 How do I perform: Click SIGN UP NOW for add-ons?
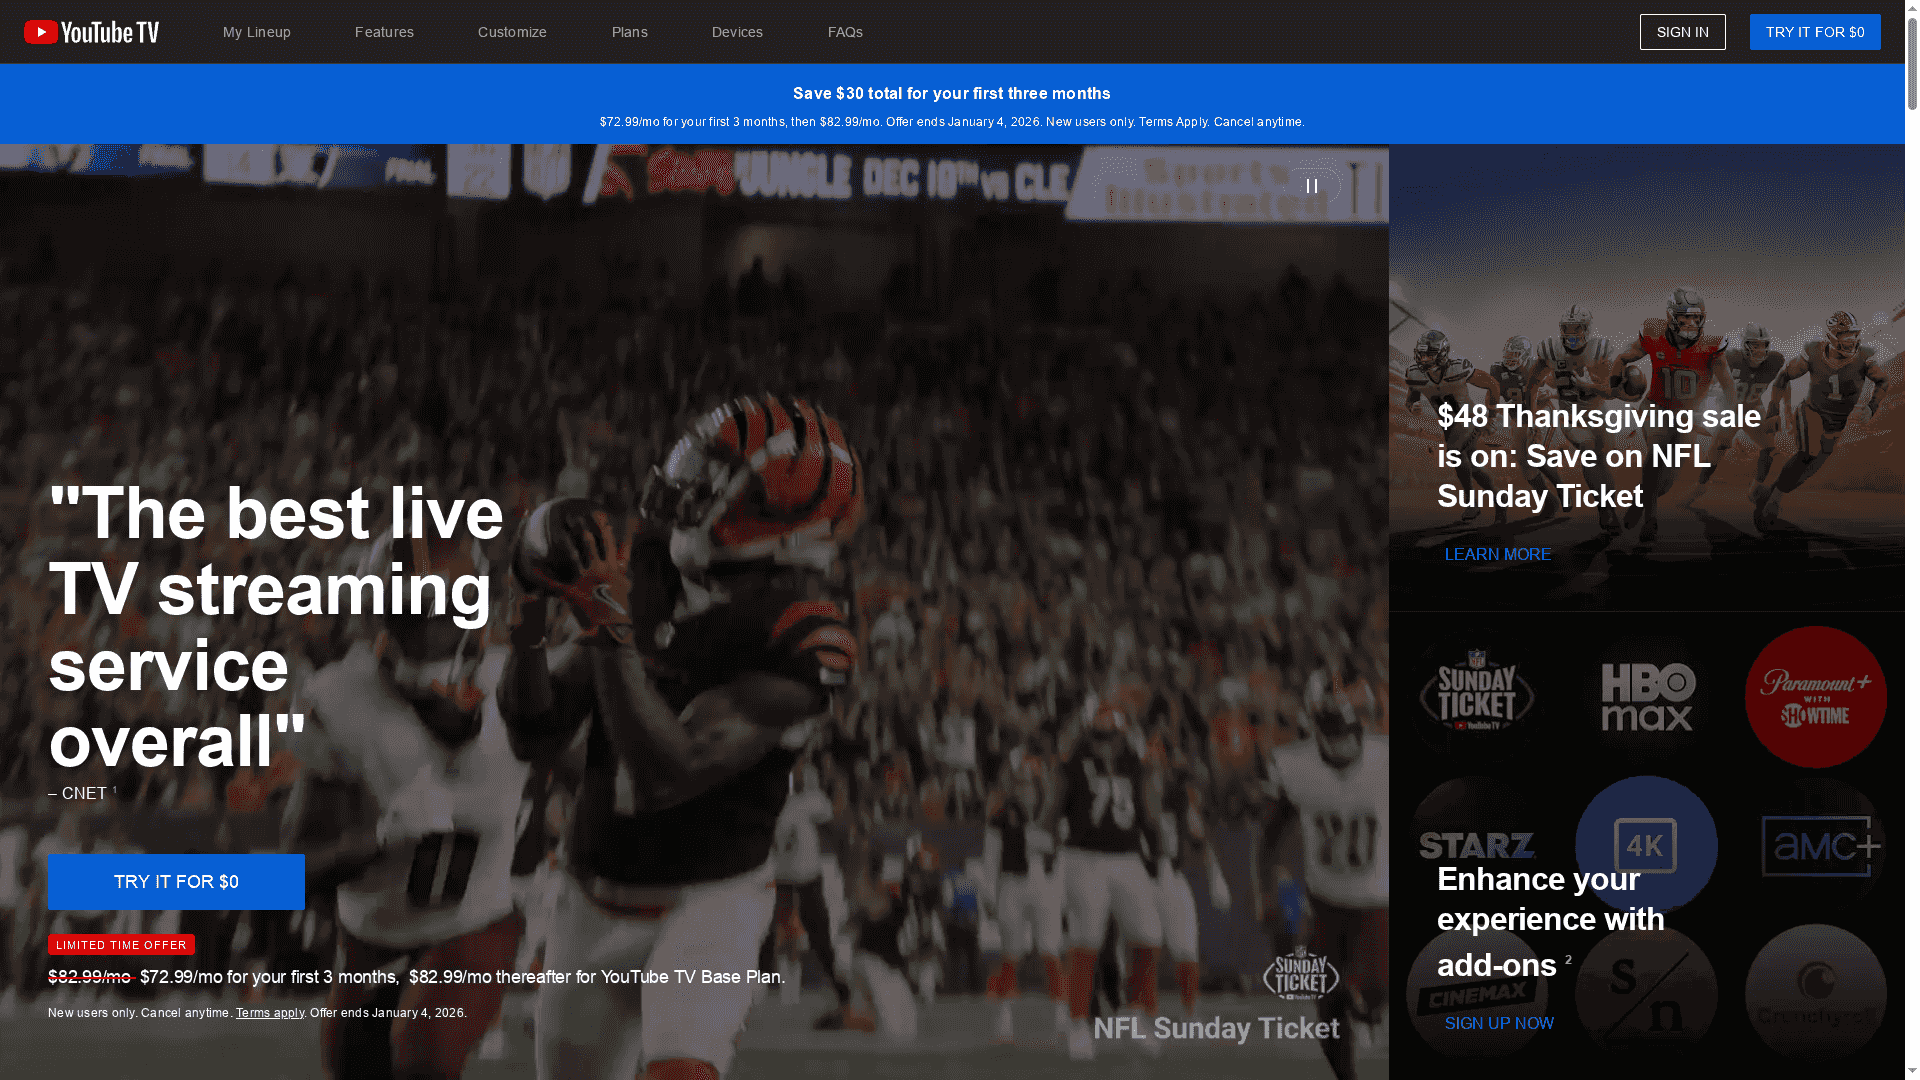(1498, 1023)
